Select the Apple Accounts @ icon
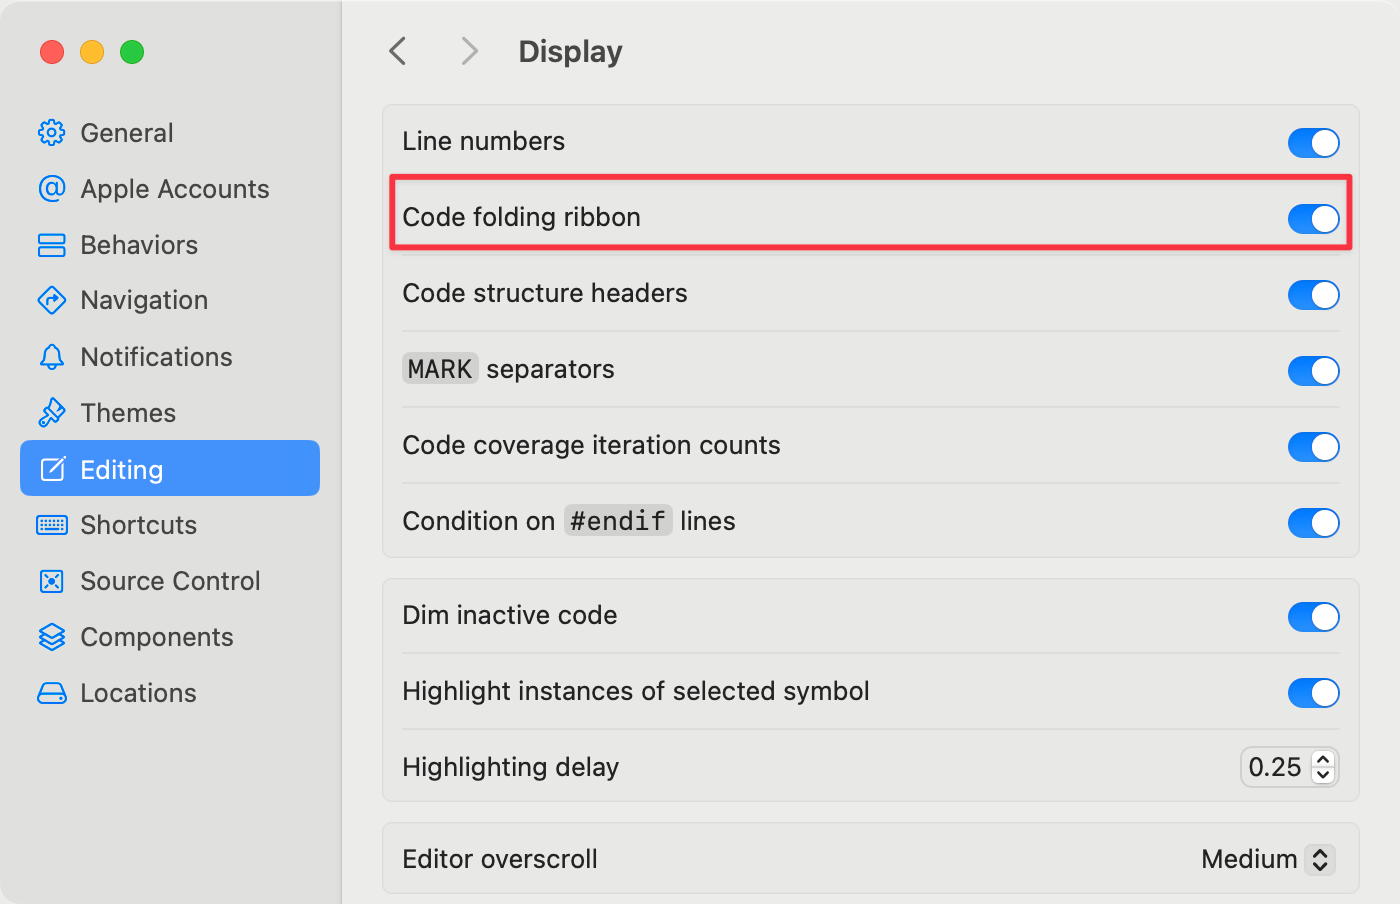 pyautogui.click(x=51, y=189)
